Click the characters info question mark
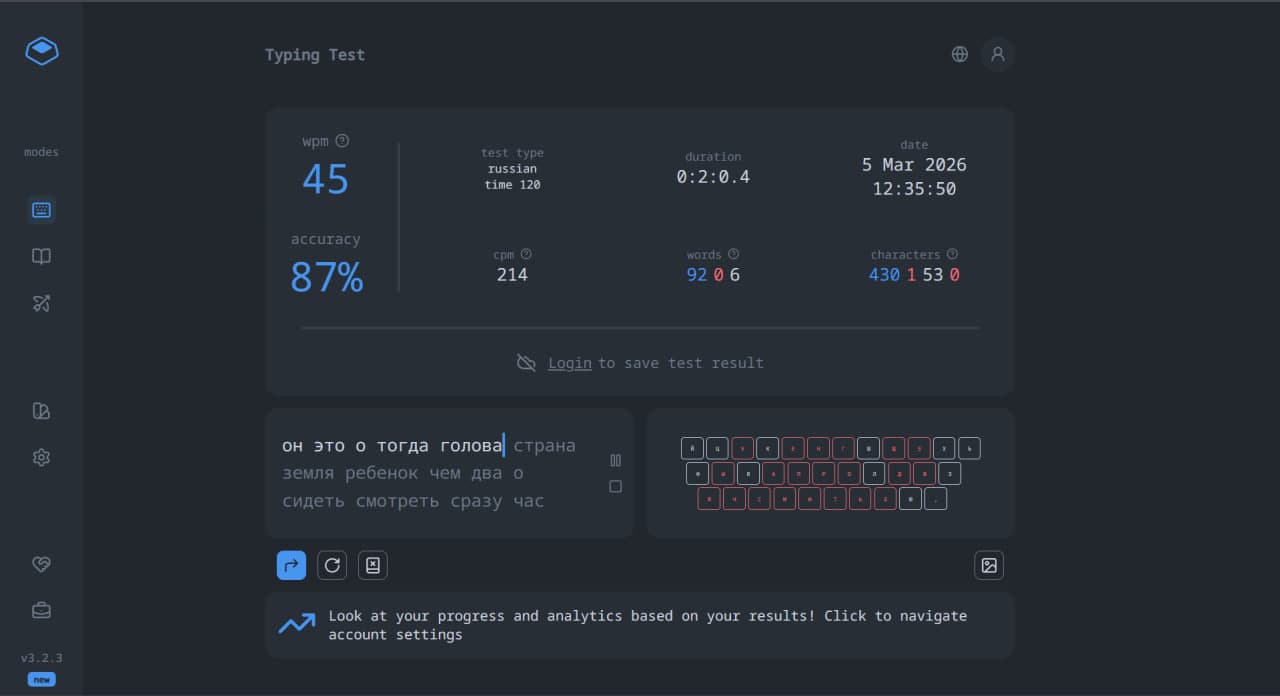 pyautogui.click(x=952, y=254)
